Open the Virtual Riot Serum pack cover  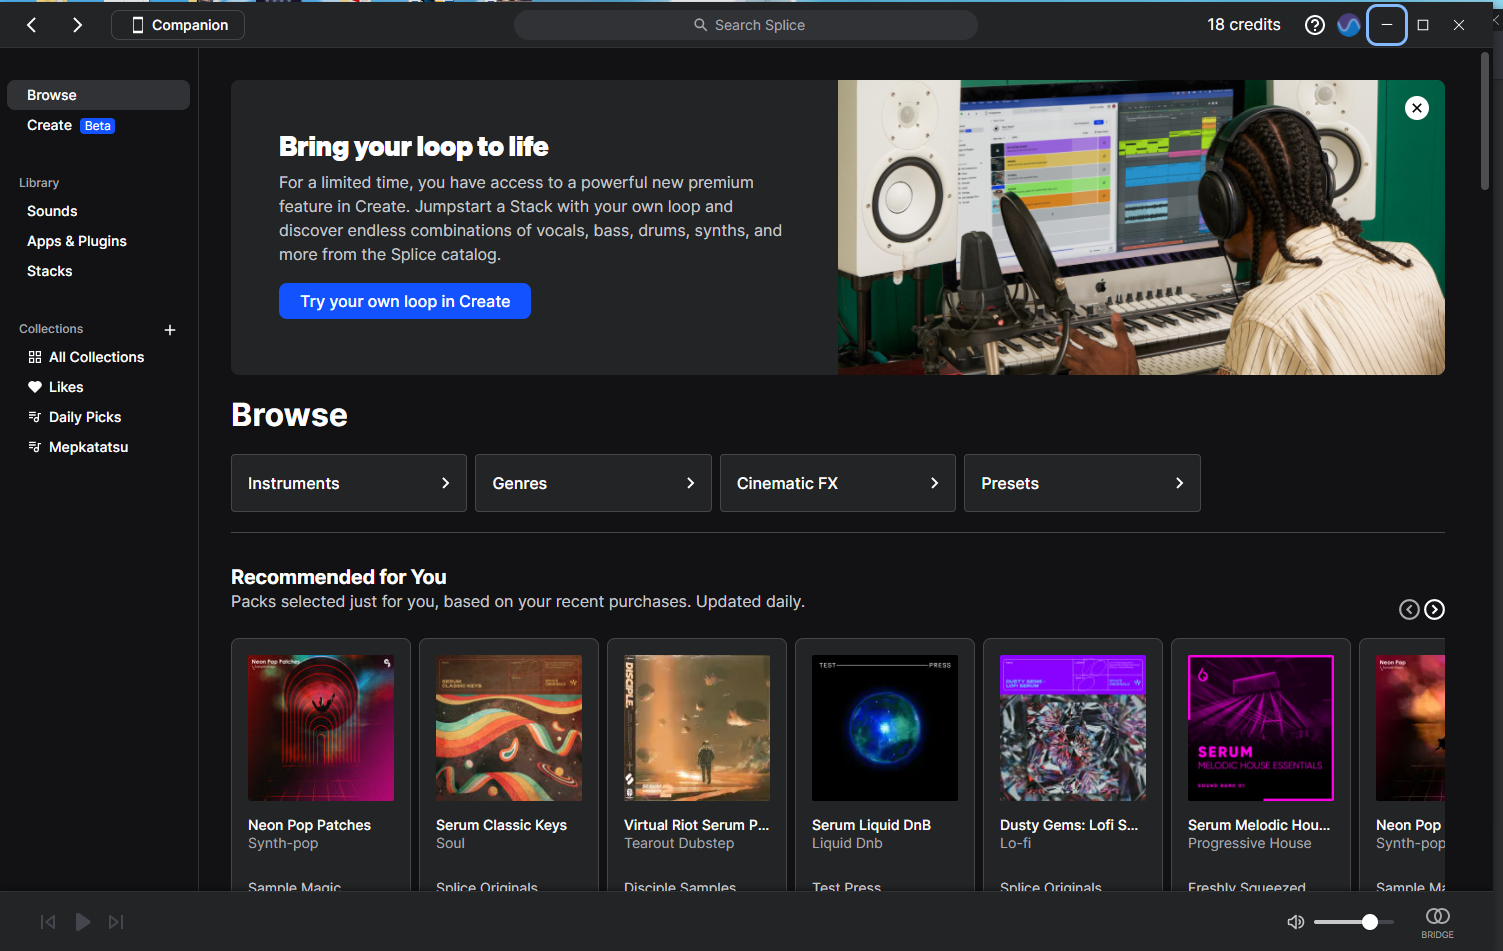pyautogui.click(x=697, y=728)
